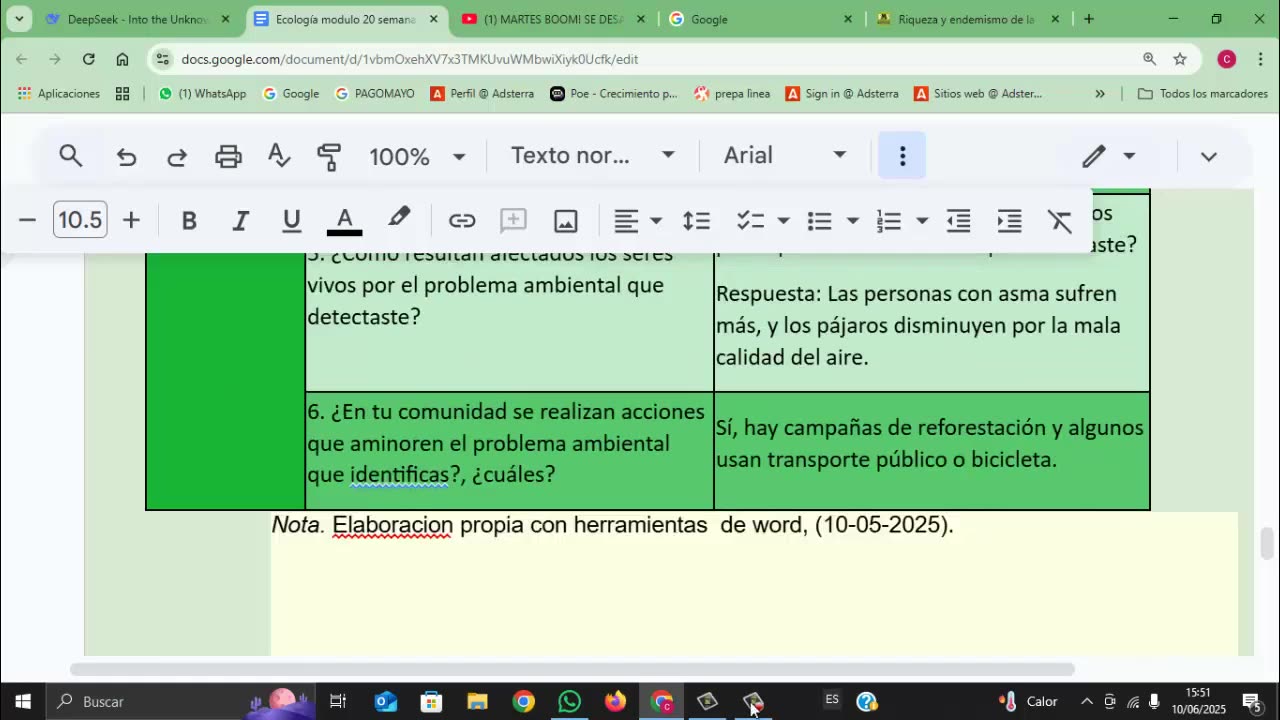1280x720 pixels.
Task: Toggle bold formatting
Action: [x=189, y=220]
